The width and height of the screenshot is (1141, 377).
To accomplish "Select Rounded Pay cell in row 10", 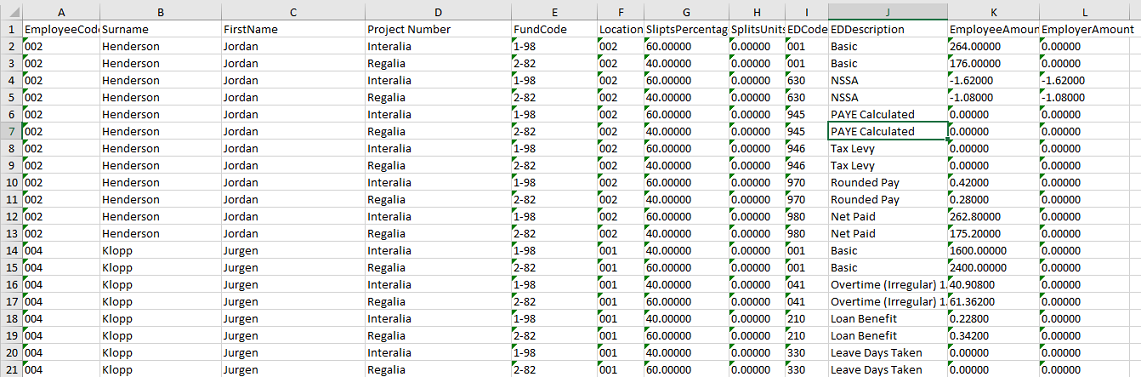I will click(x=888, y=182).
